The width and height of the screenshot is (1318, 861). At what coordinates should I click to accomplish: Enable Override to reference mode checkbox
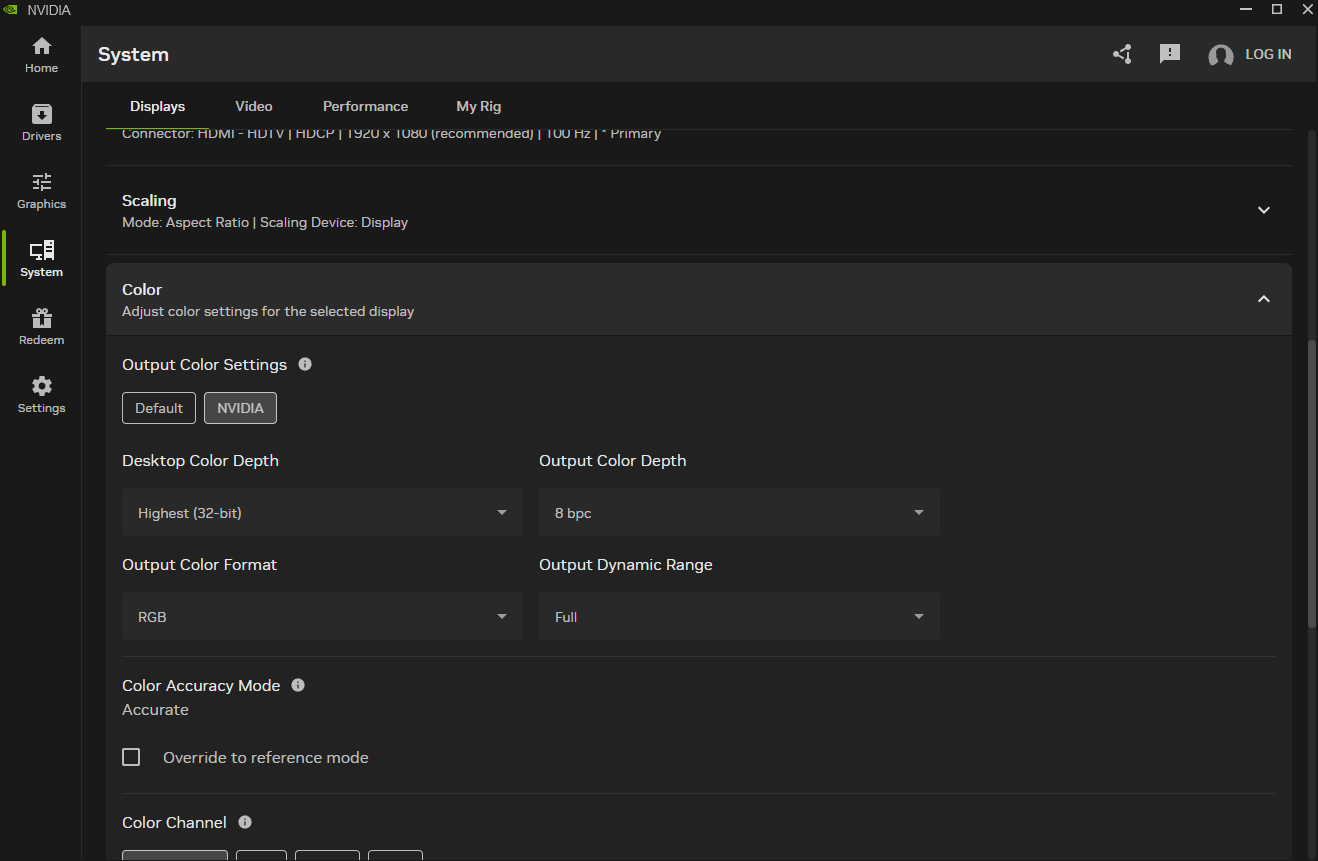pos(131,758)
